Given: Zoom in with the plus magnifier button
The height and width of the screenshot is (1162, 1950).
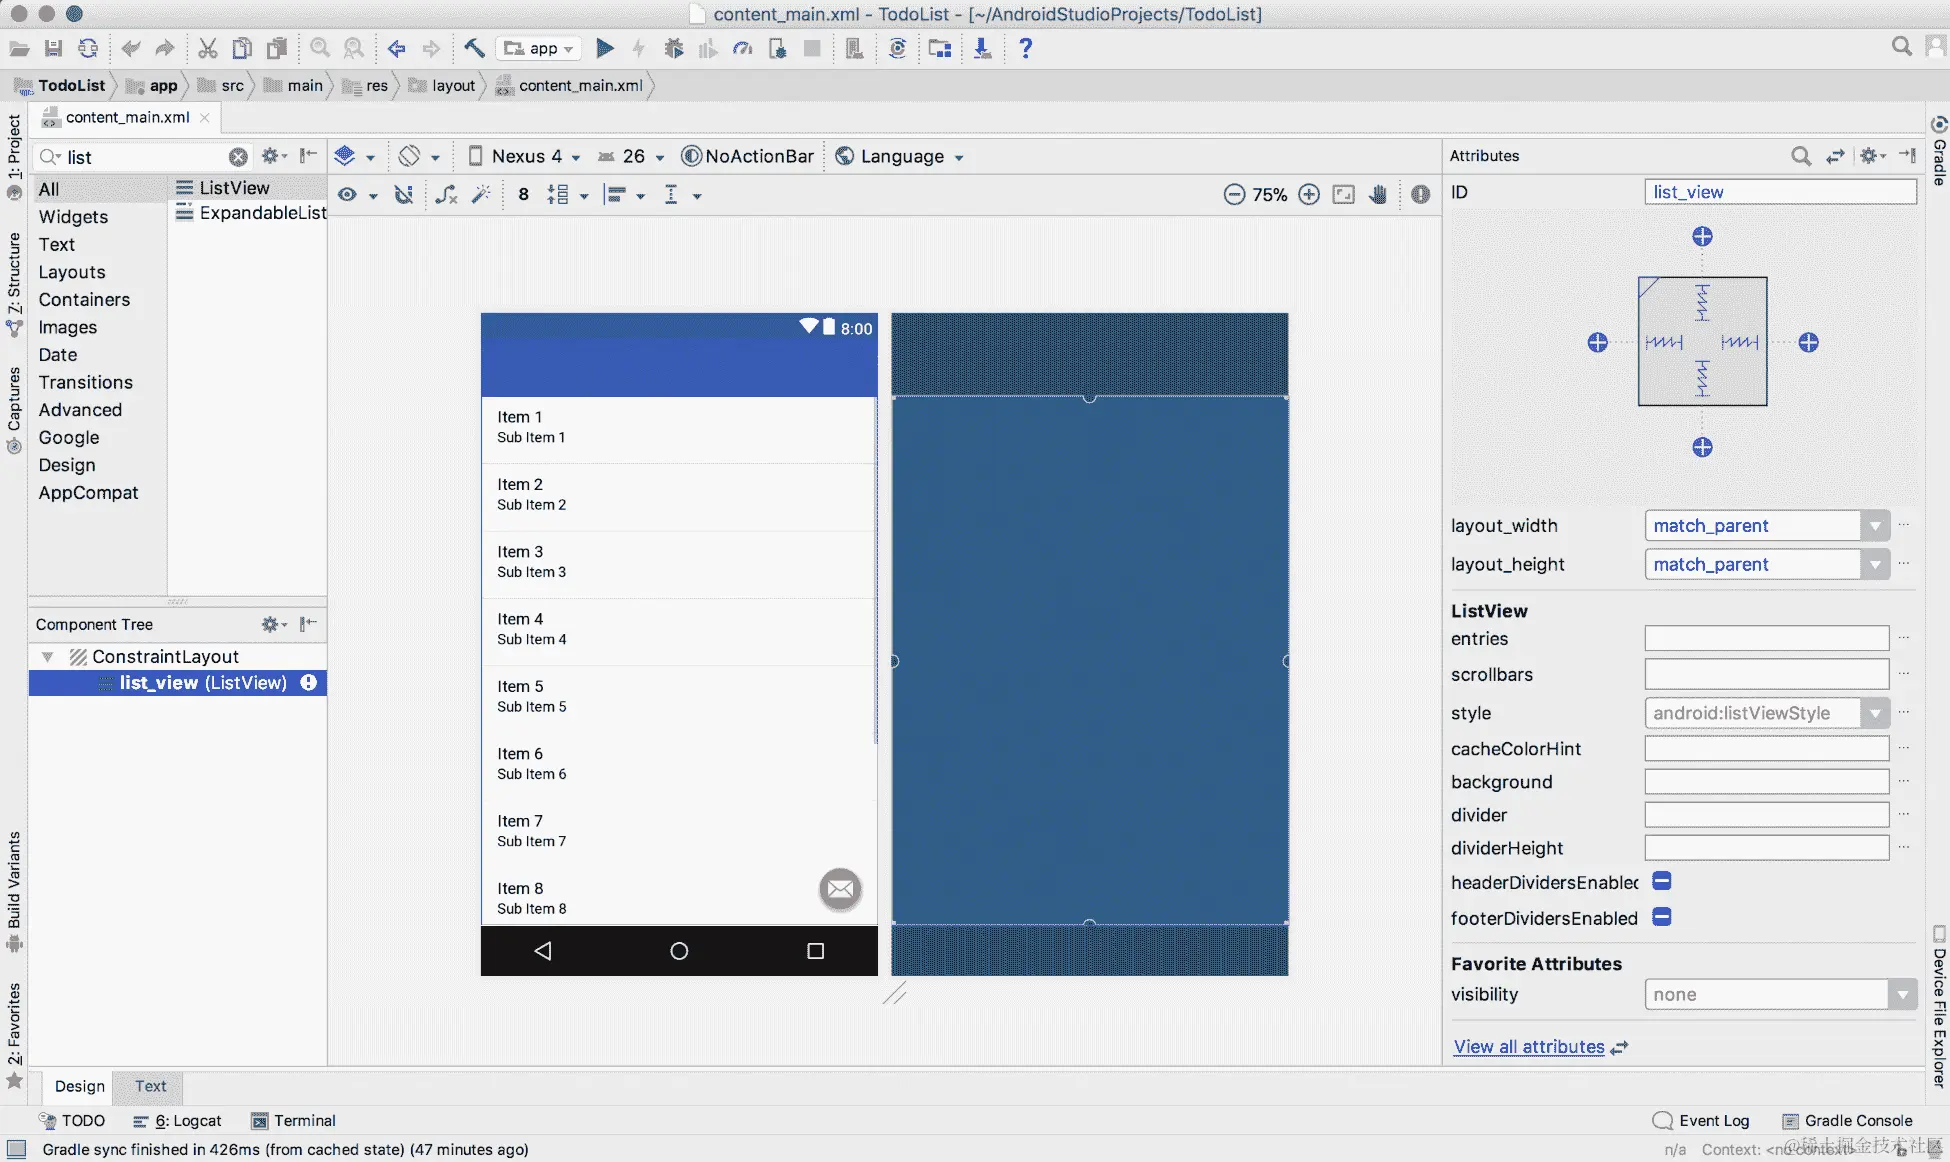Looking at the screenshot, I should pyautogui.click(x=1309, y=195).
